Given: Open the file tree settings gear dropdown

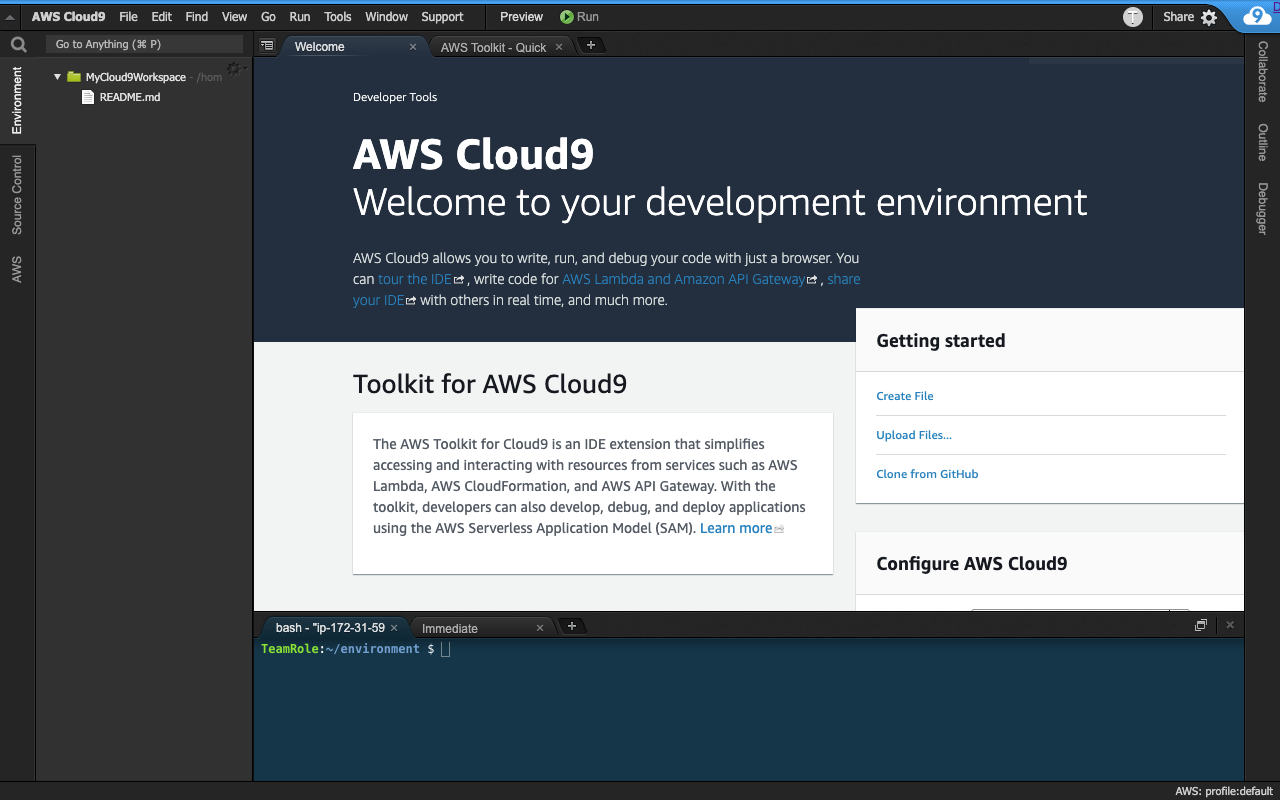Looking at the screenshot, I should (235, 69).
